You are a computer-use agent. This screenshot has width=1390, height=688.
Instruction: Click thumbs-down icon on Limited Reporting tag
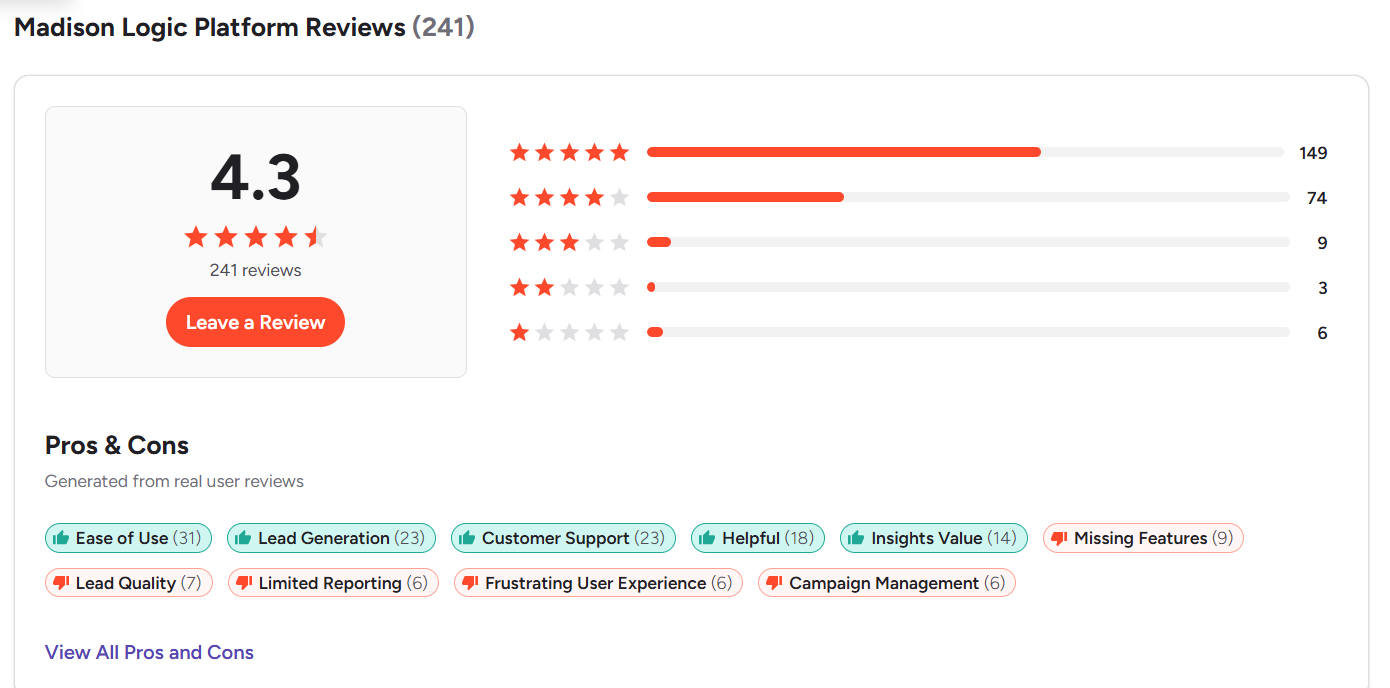click(245, 583)
